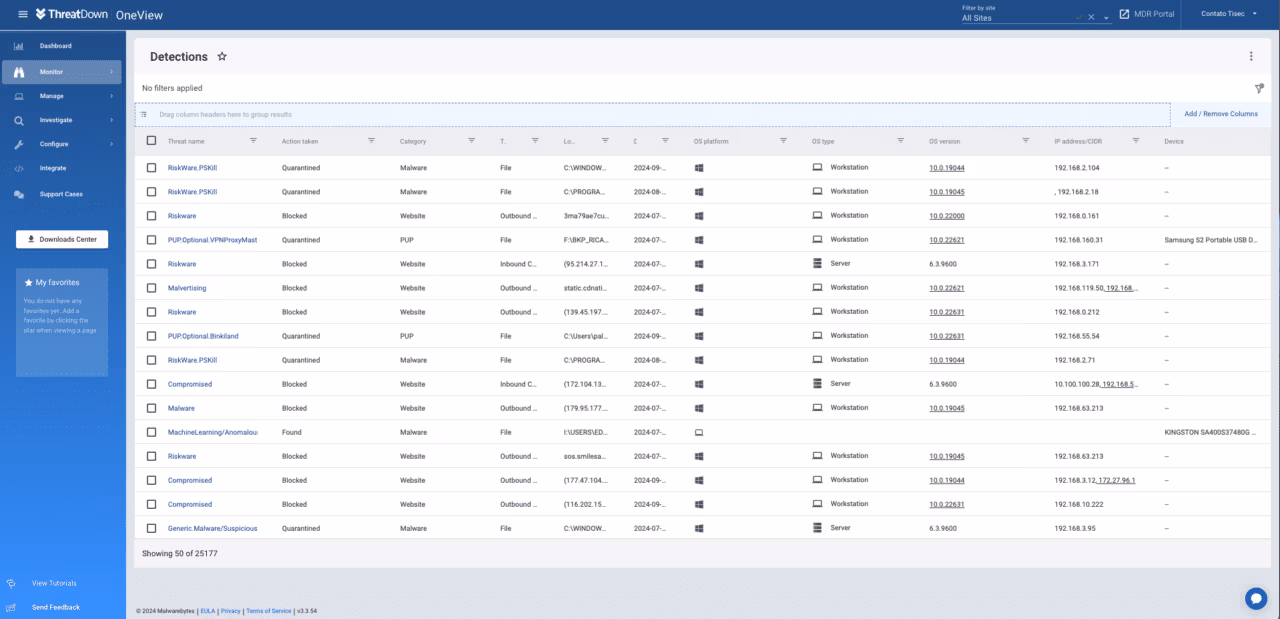Check the select-all checkbox in the table header
Screen dimensions: 1280x619
pyautogui.click(x=151, y=140)
